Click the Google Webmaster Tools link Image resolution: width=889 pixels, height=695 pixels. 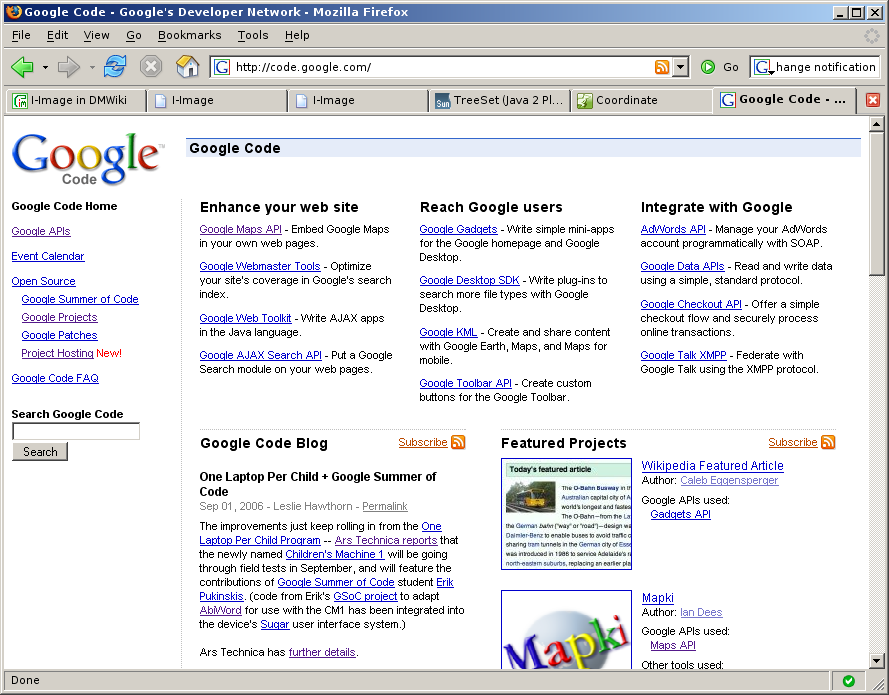coord(260,266)
